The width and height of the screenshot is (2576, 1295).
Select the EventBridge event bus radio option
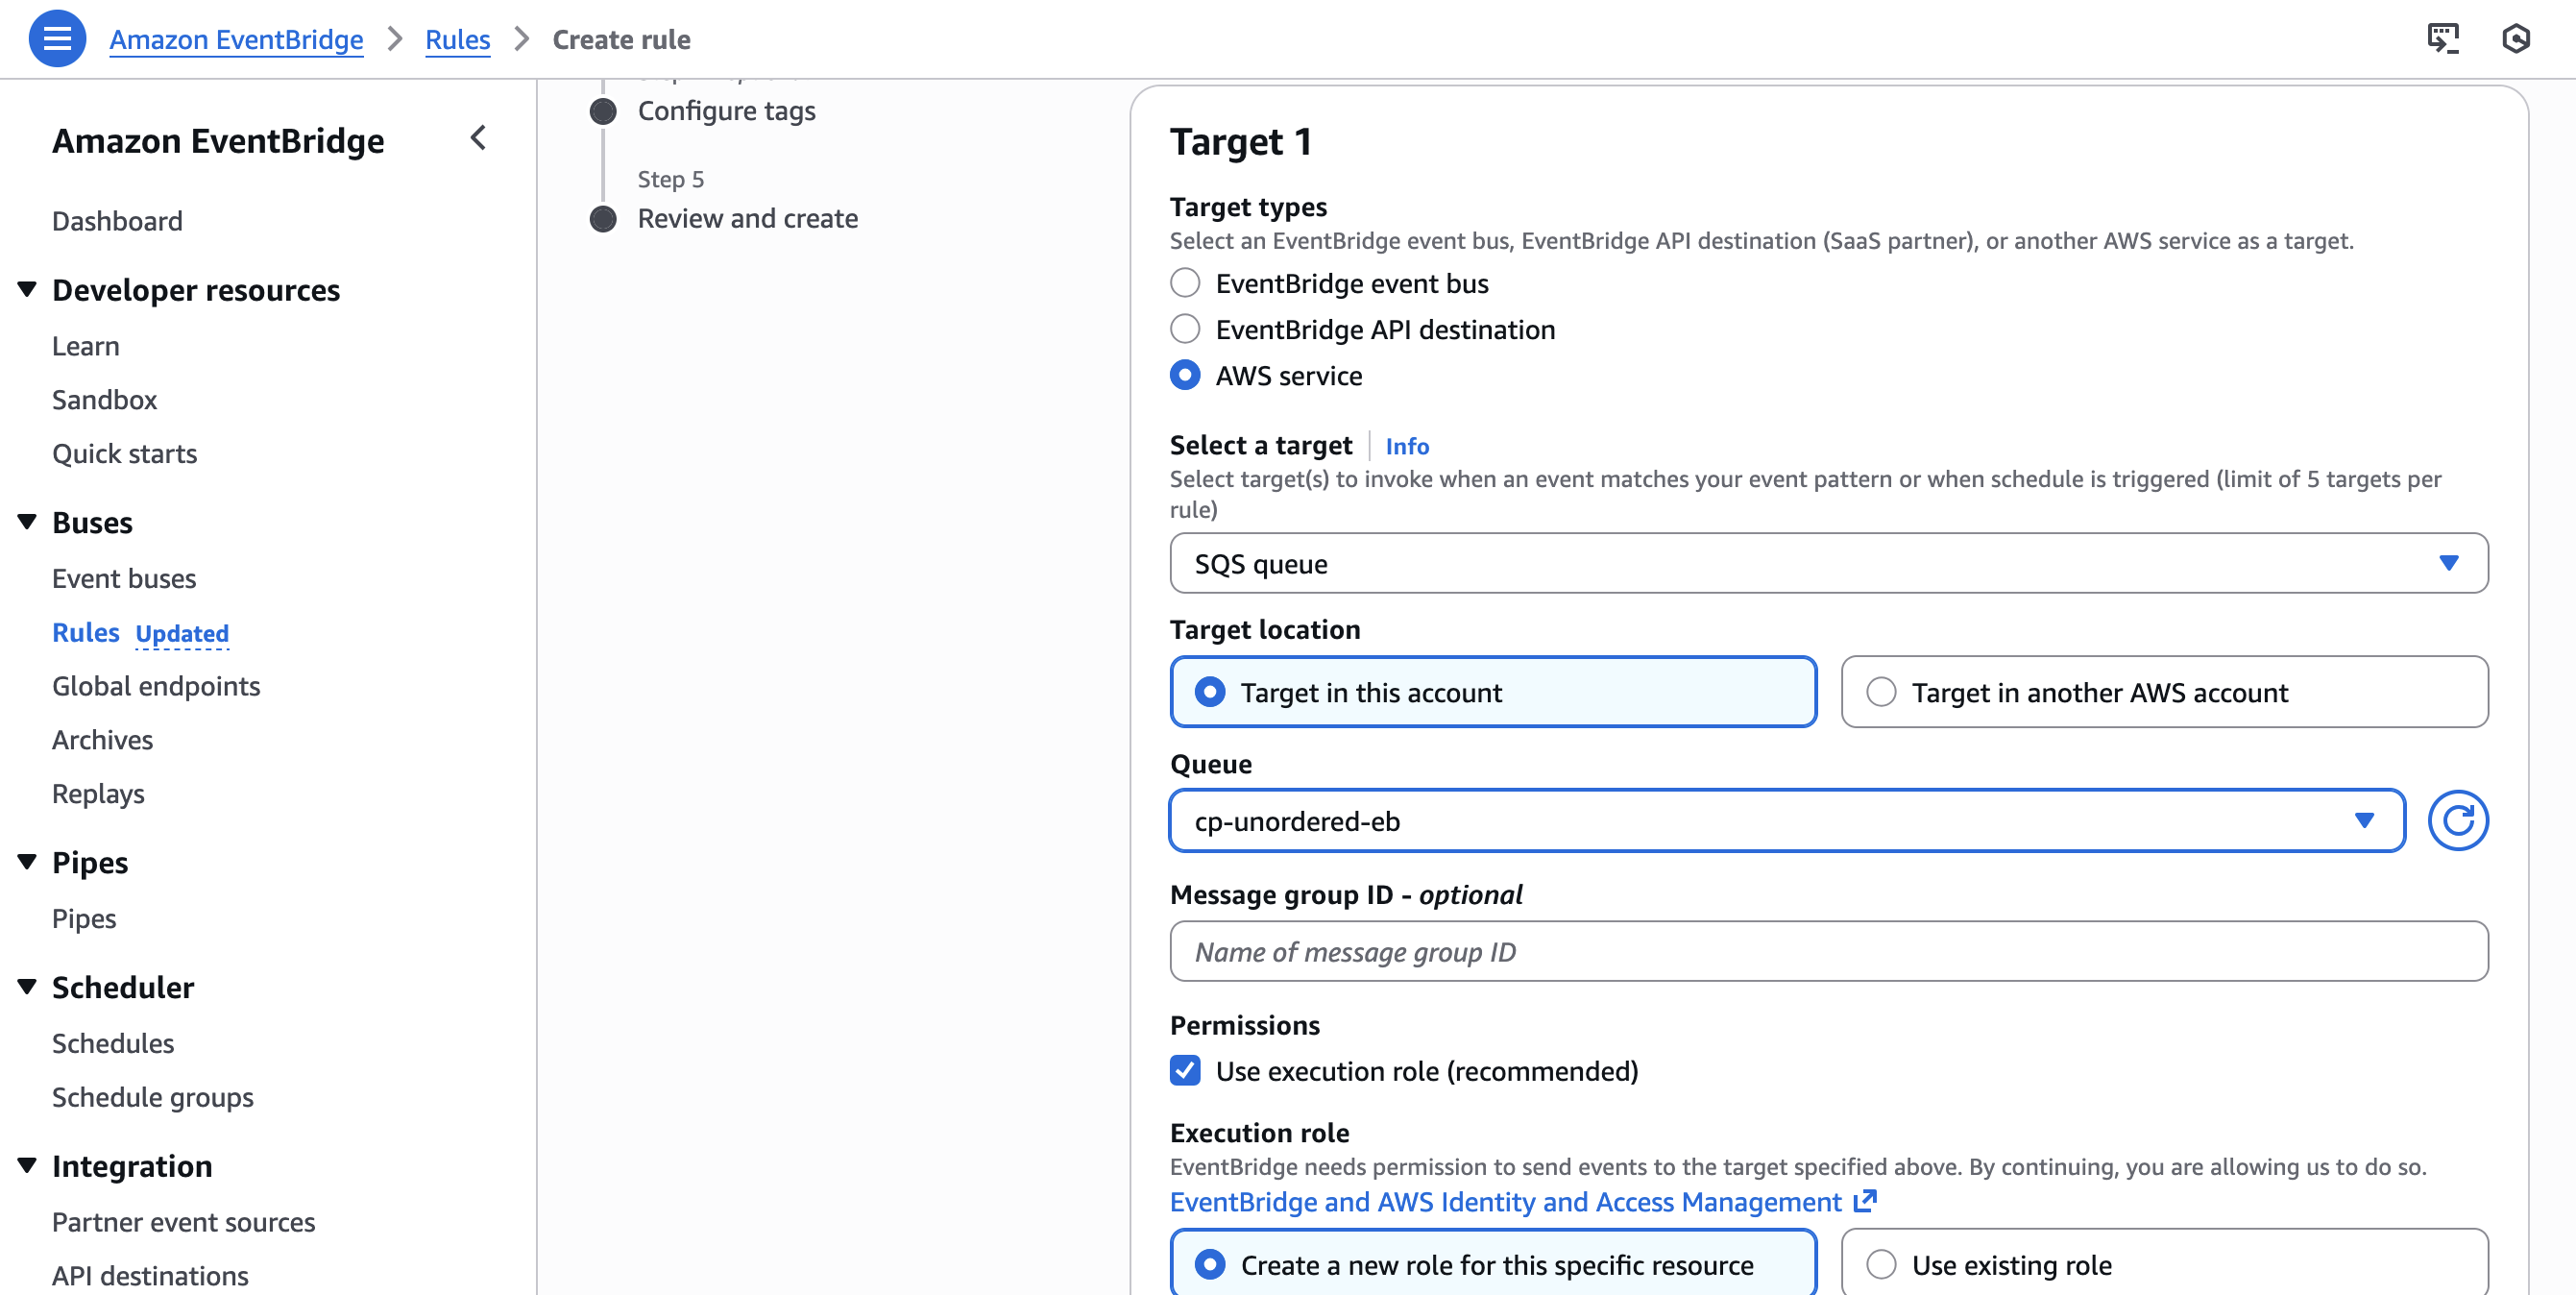[x=1185, y=284]
